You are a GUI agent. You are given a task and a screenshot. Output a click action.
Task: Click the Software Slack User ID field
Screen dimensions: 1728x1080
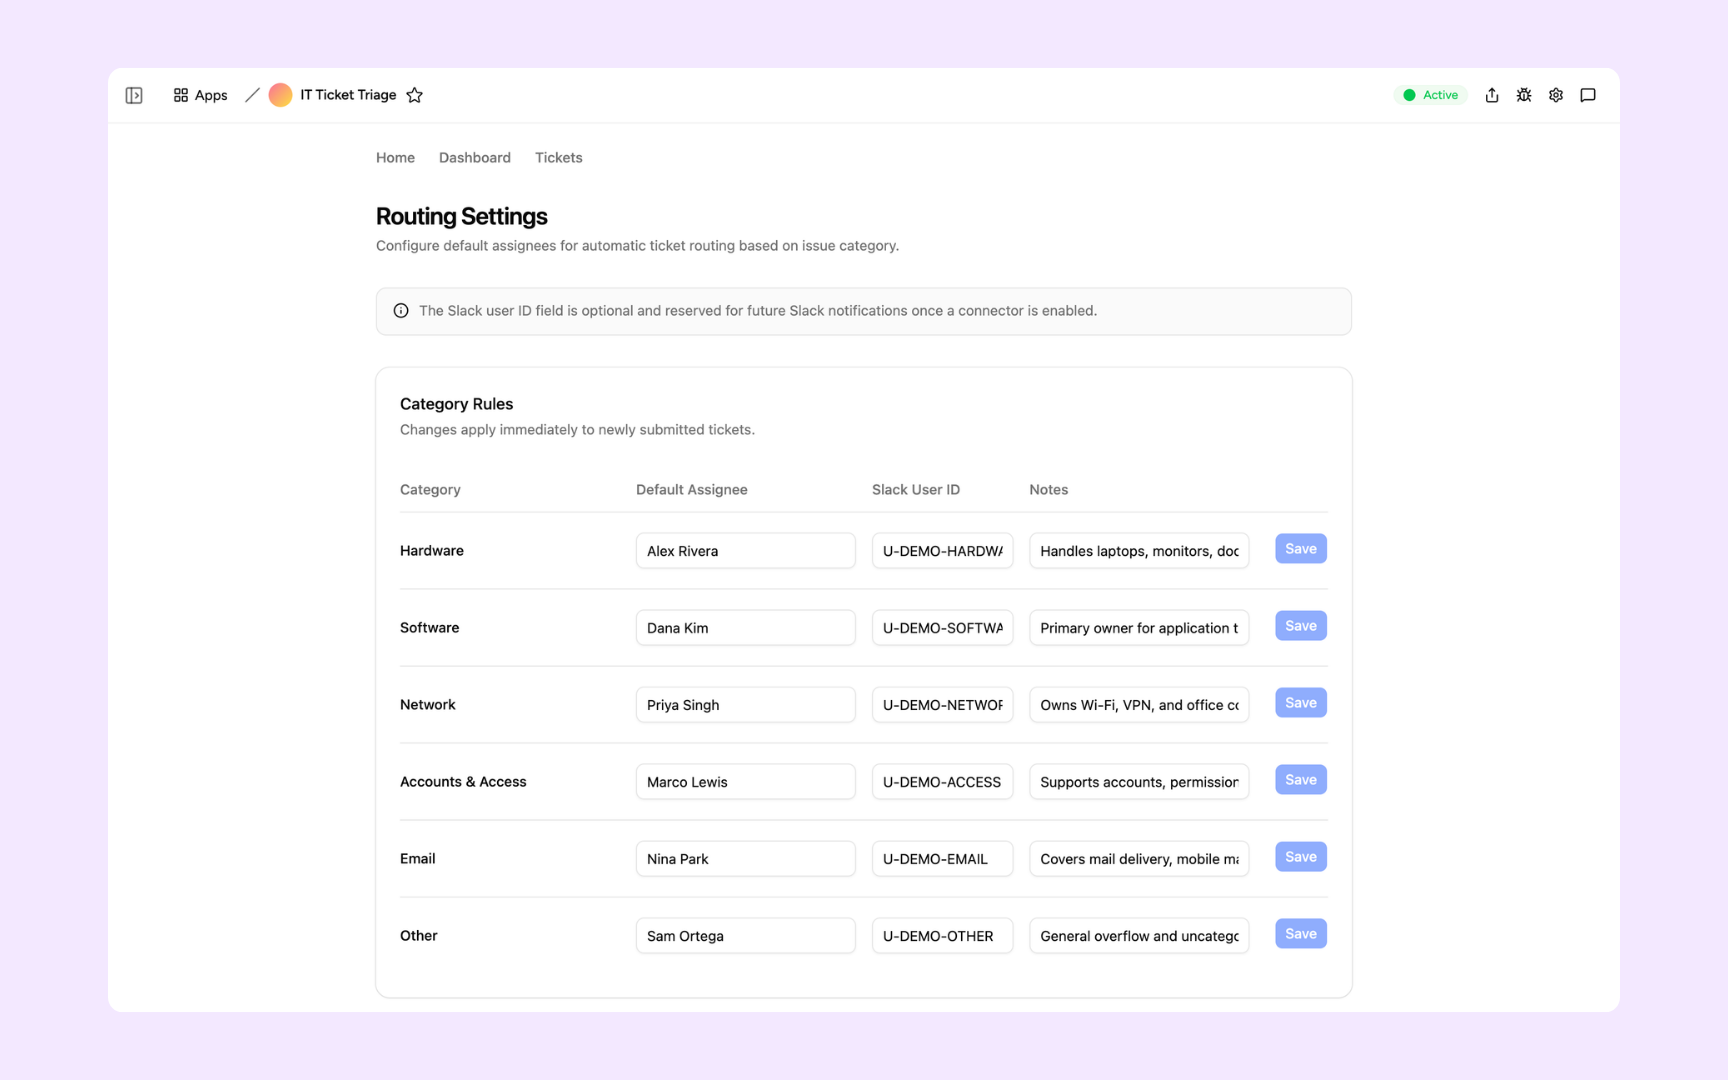click(x=943, y=628)
